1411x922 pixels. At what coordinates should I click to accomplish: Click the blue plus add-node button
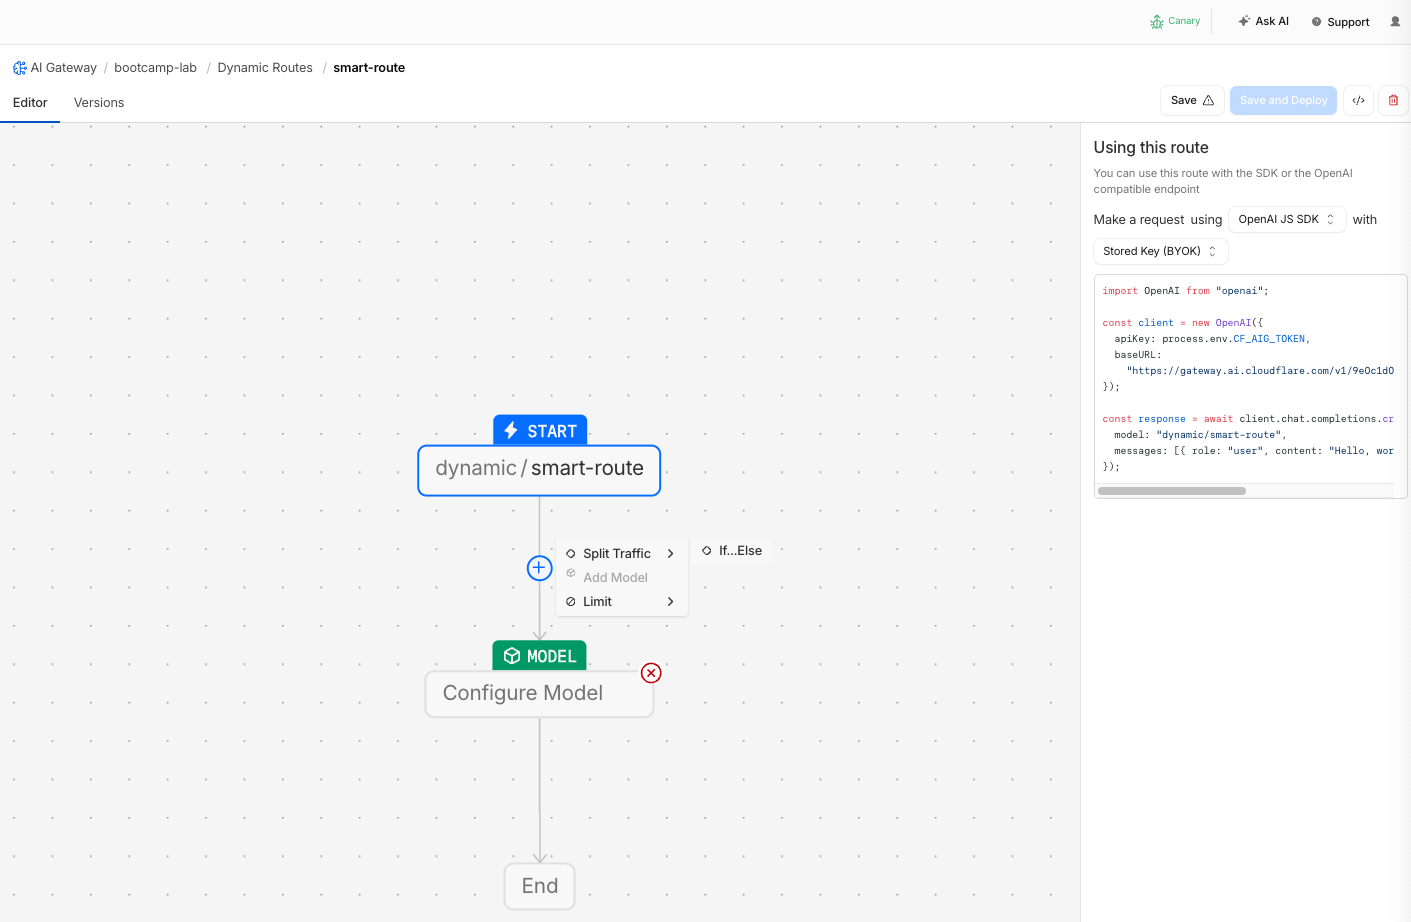coord(539,568)
